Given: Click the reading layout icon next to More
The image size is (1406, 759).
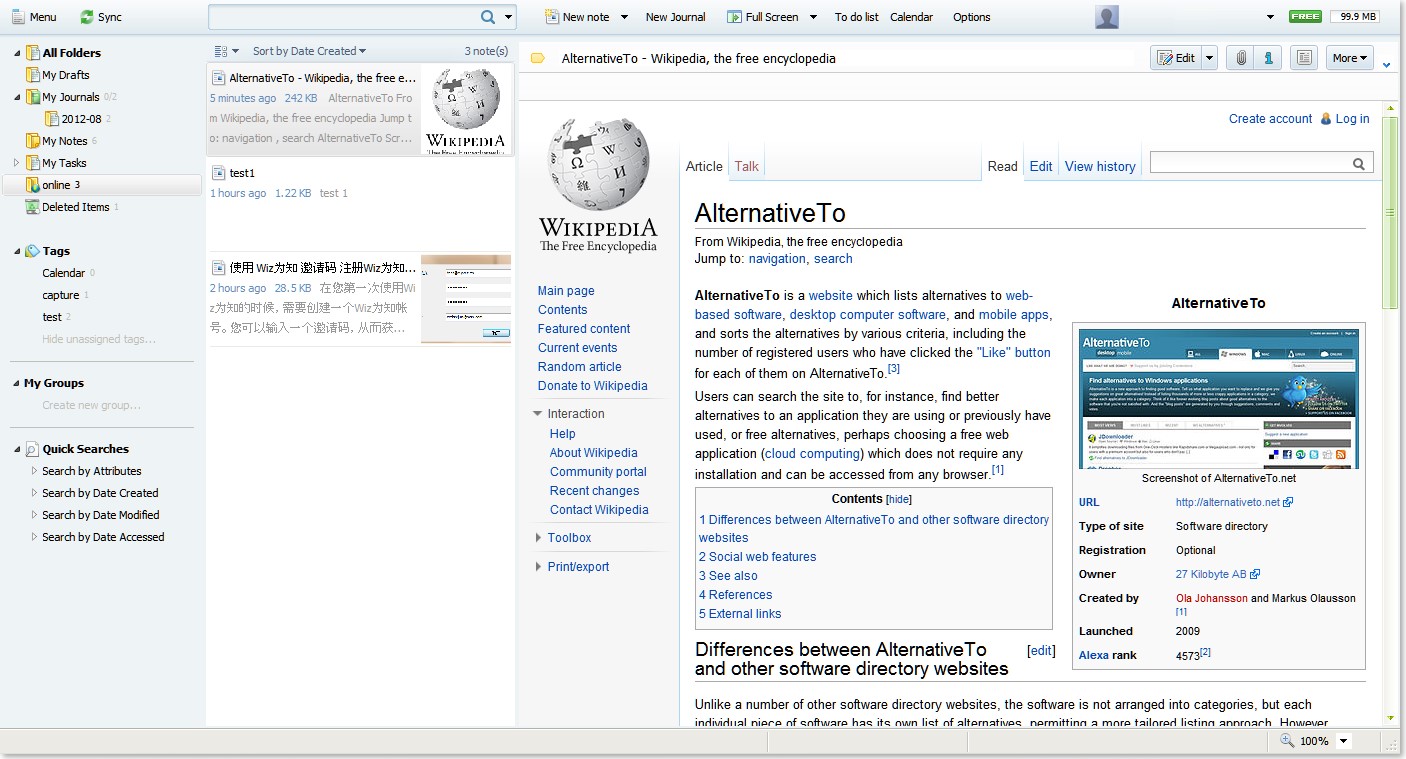Looking at the screenshot, I should (x=1303, y=58).
